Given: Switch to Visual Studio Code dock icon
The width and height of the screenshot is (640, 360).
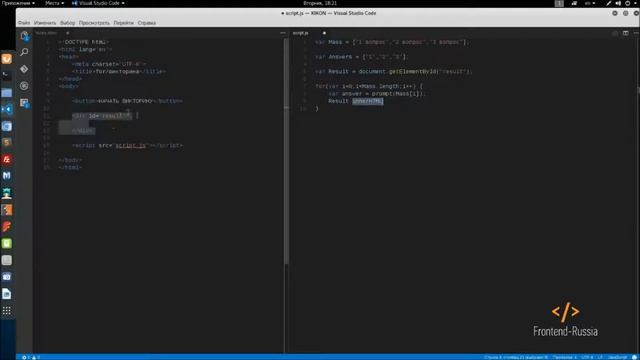Looking at the screenshot, I should [7, 109].
